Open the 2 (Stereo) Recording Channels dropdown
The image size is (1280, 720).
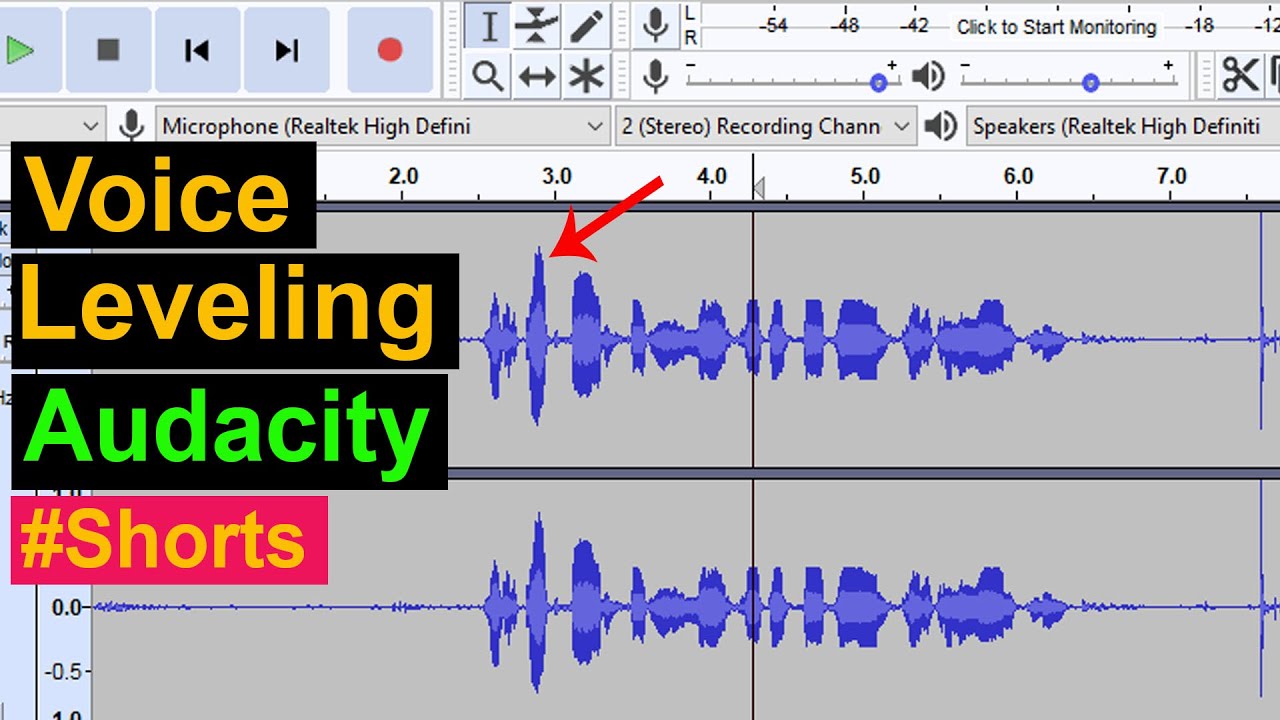click(x=766, y=127)
